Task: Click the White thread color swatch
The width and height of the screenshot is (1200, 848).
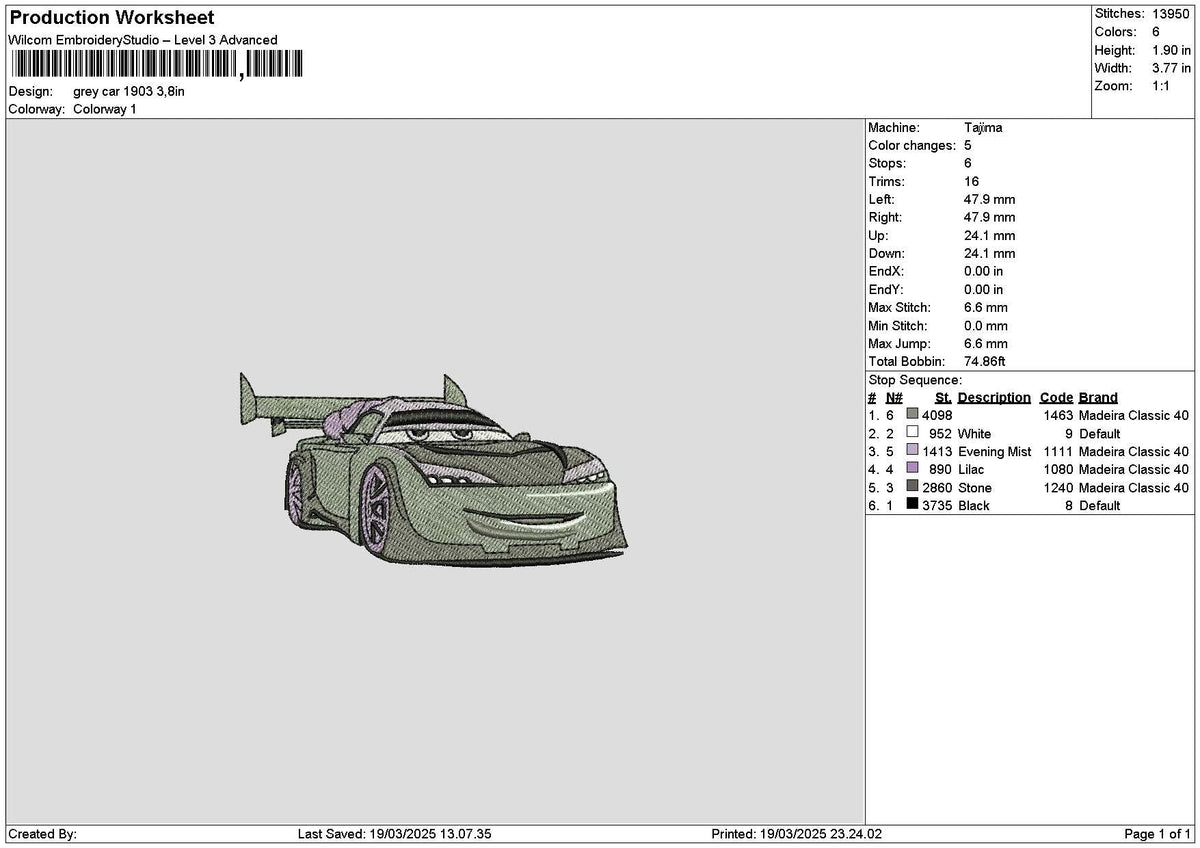Action: click(x=912, y=433)
